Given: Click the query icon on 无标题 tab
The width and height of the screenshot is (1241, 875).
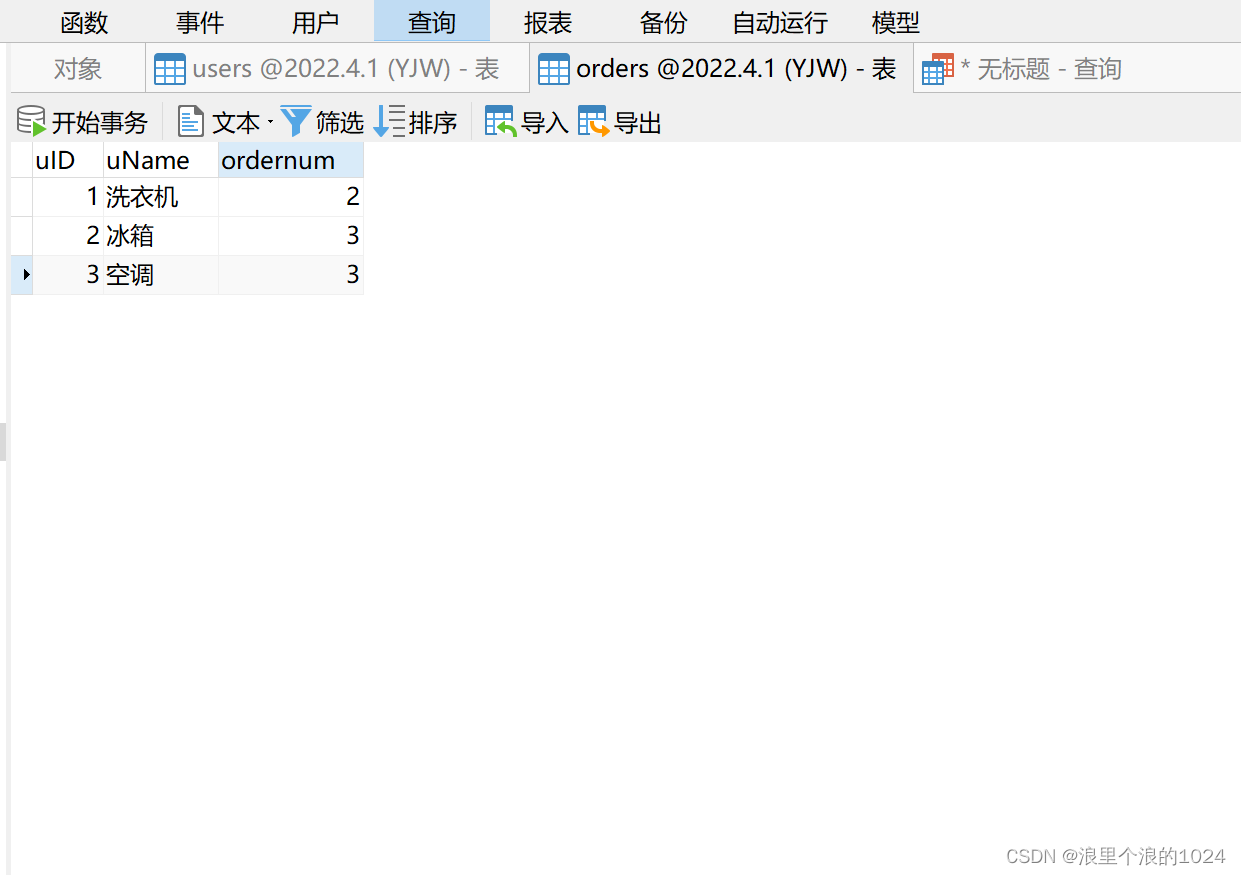Looking at the screenshot, I should tap(938, 69).
